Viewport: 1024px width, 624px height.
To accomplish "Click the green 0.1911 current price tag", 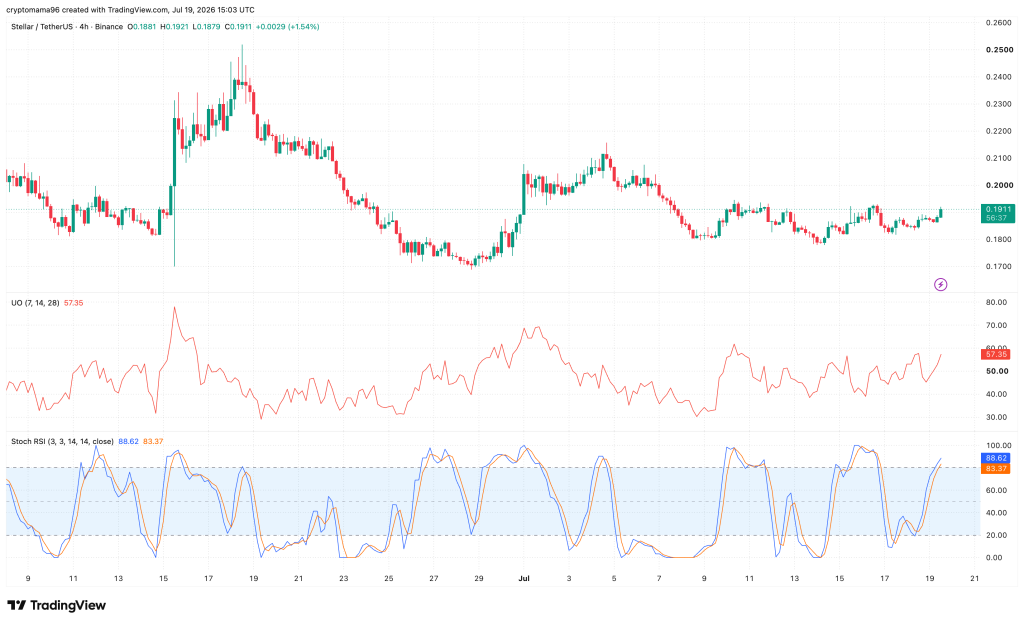I will [998, 210].
